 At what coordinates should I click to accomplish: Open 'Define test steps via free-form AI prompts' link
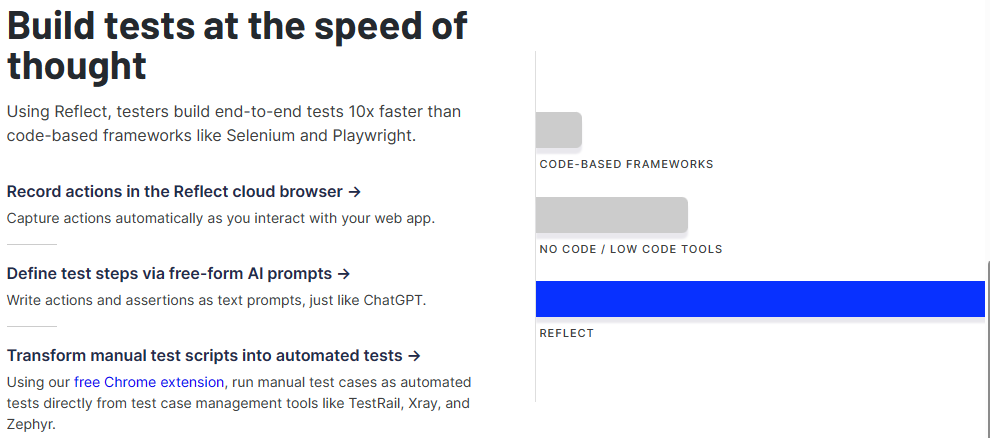[x=179, y=274]
